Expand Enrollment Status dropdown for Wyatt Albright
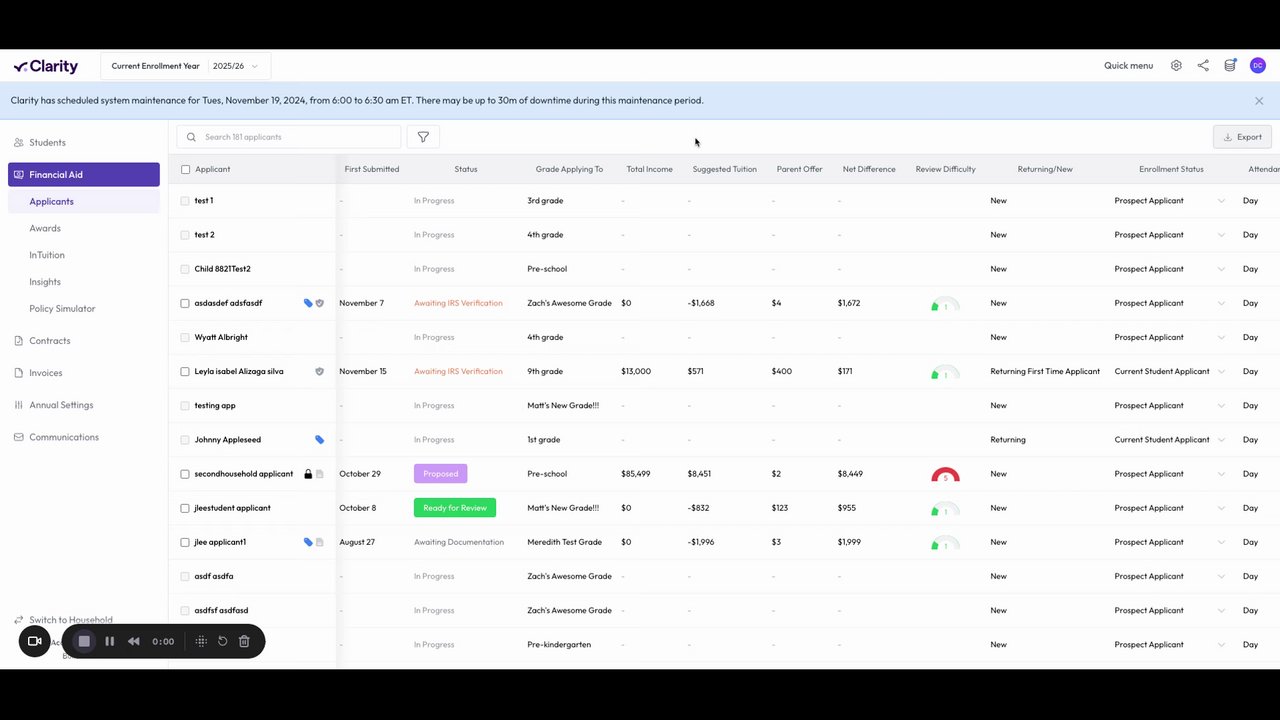The image size is (1280, 720). [x=1221, y=337]
